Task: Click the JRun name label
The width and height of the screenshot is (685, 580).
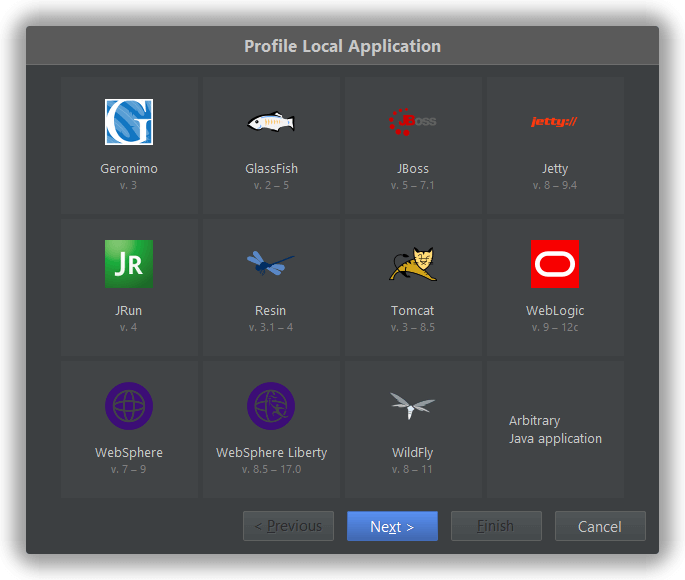Action: (128, 311)
